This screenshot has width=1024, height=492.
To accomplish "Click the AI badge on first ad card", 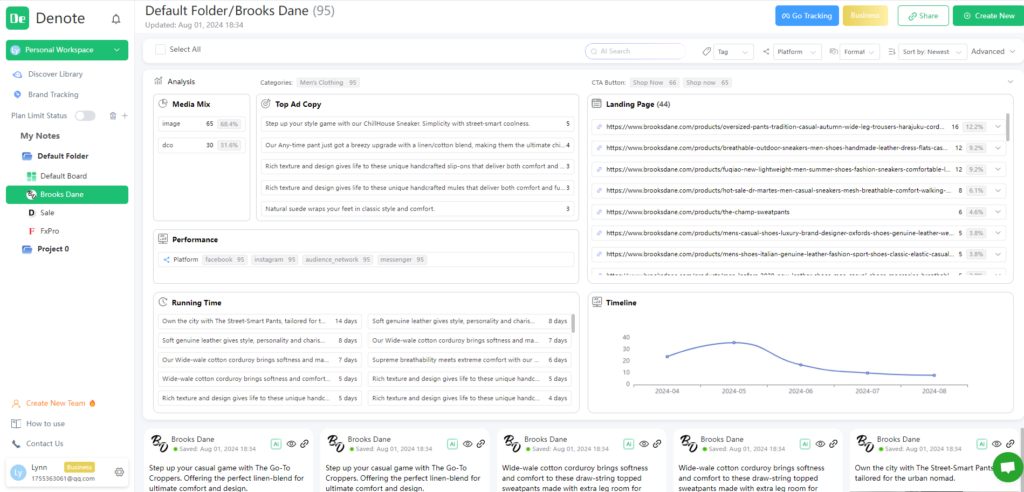I will coord(276,443).
